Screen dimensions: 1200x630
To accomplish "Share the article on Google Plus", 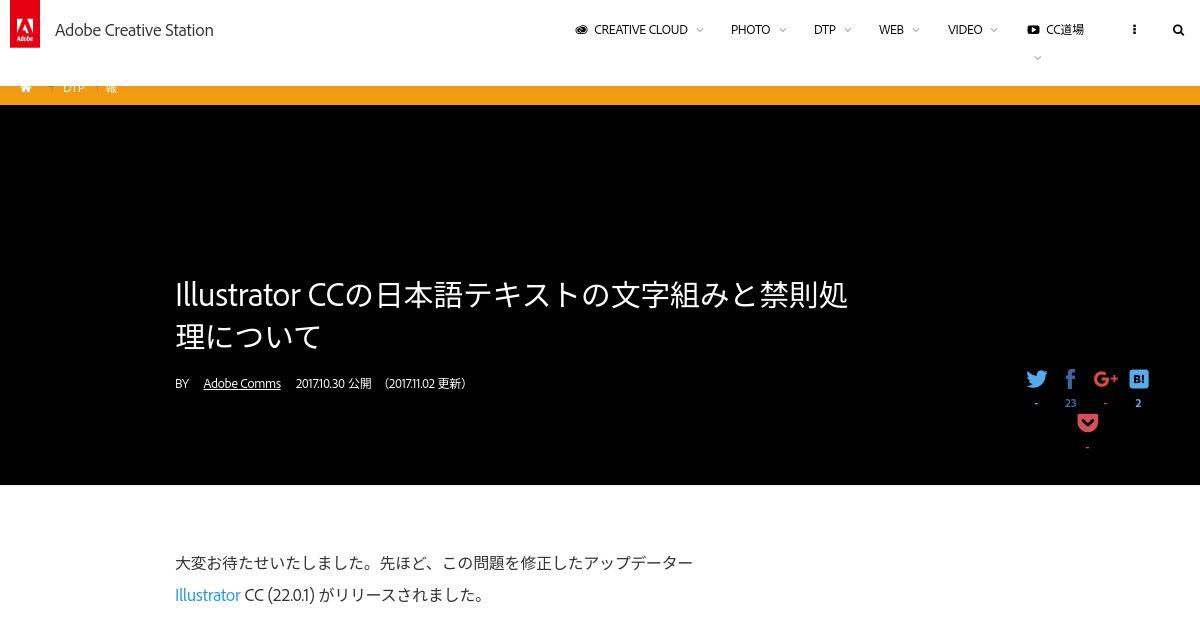I will (x=1105, y=379).
